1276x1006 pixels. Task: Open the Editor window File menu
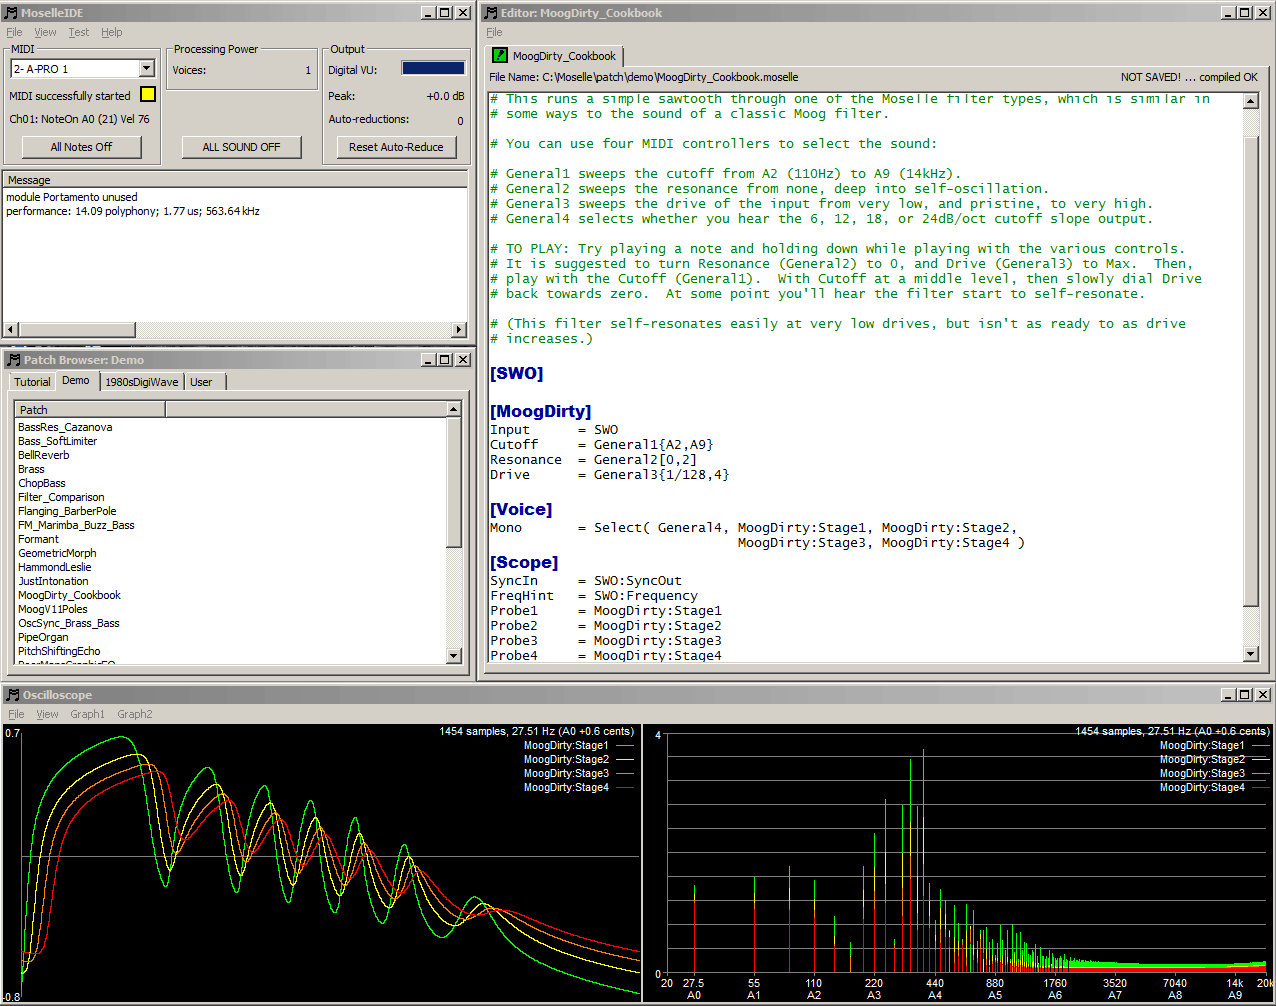tap(494, 32)
